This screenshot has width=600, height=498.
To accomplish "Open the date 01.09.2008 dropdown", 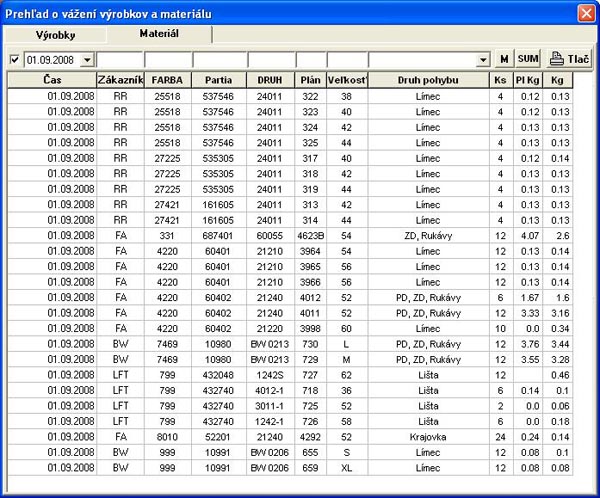I will pyautogui.click(x=87, y=61).
